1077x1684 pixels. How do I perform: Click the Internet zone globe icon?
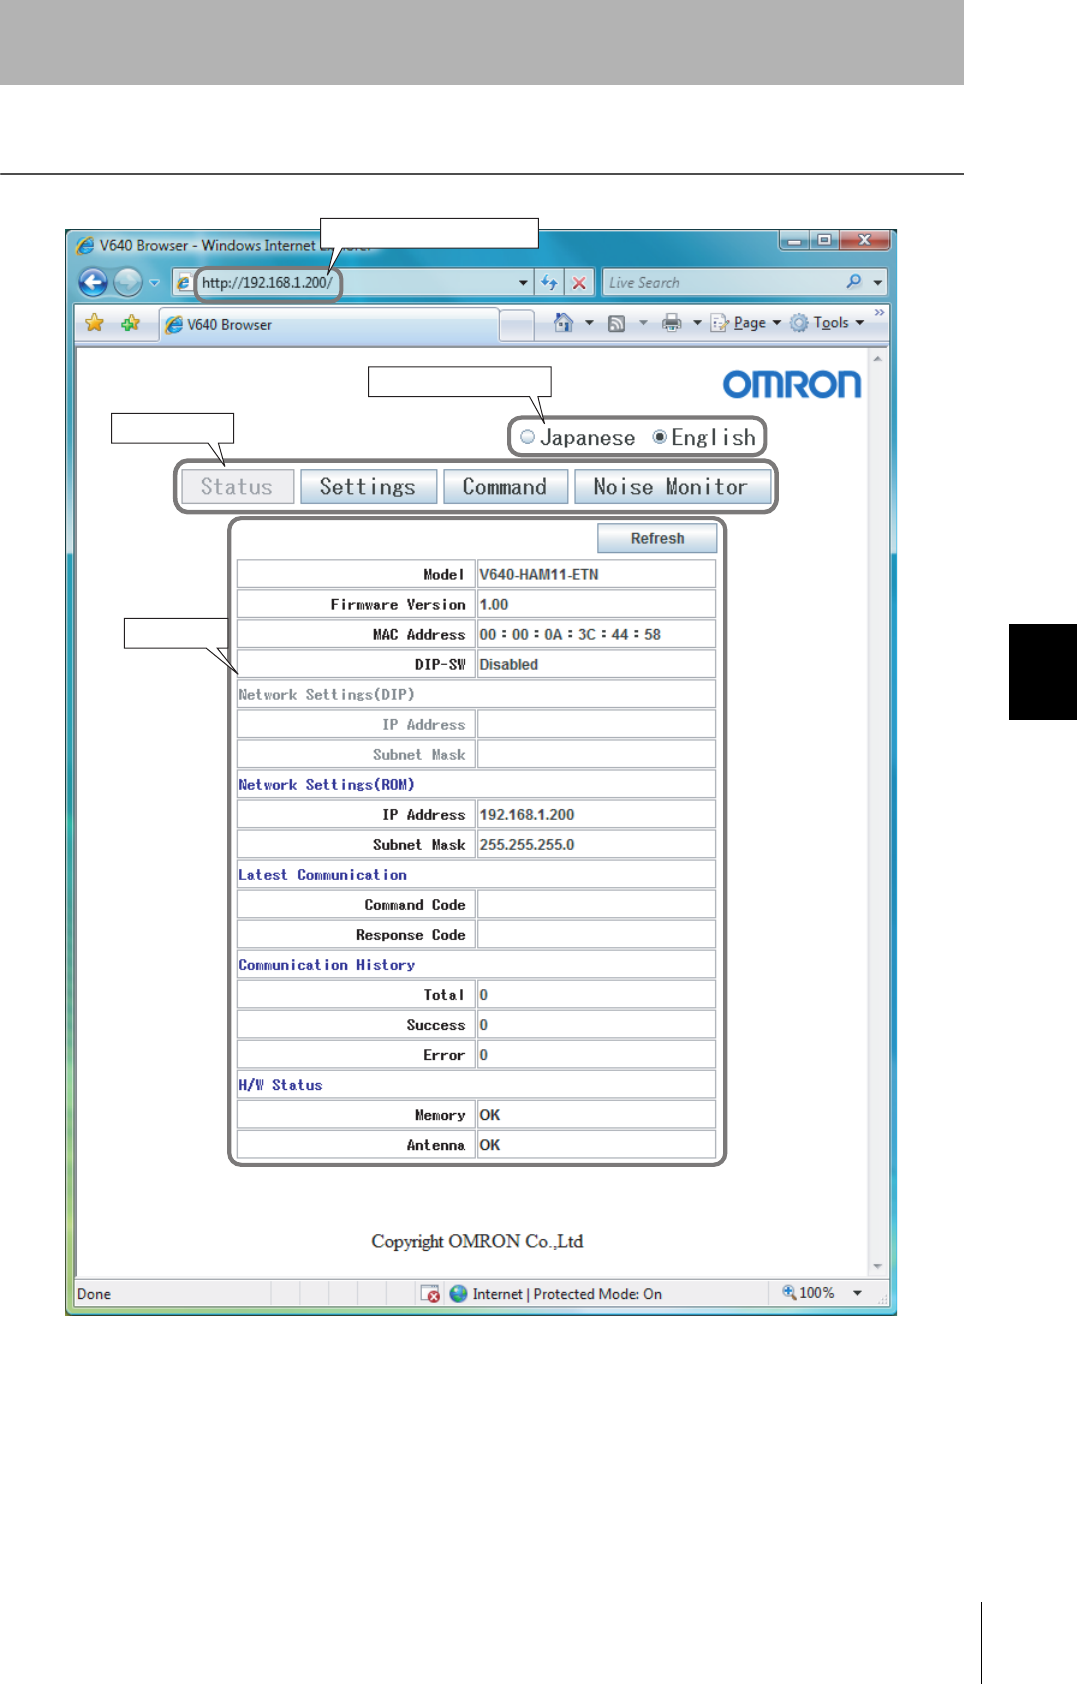[x=459, y=1293]
